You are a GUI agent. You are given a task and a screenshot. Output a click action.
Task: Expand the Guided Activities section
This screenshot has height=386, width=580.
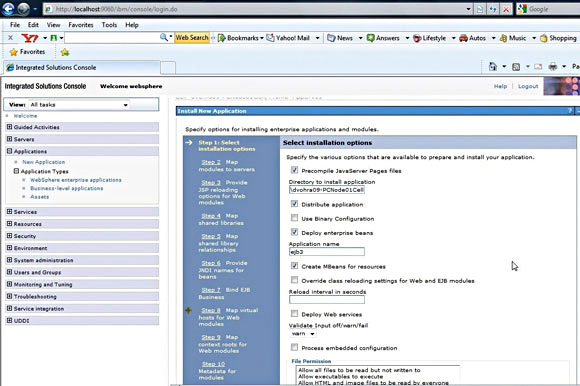pos(10,127)
